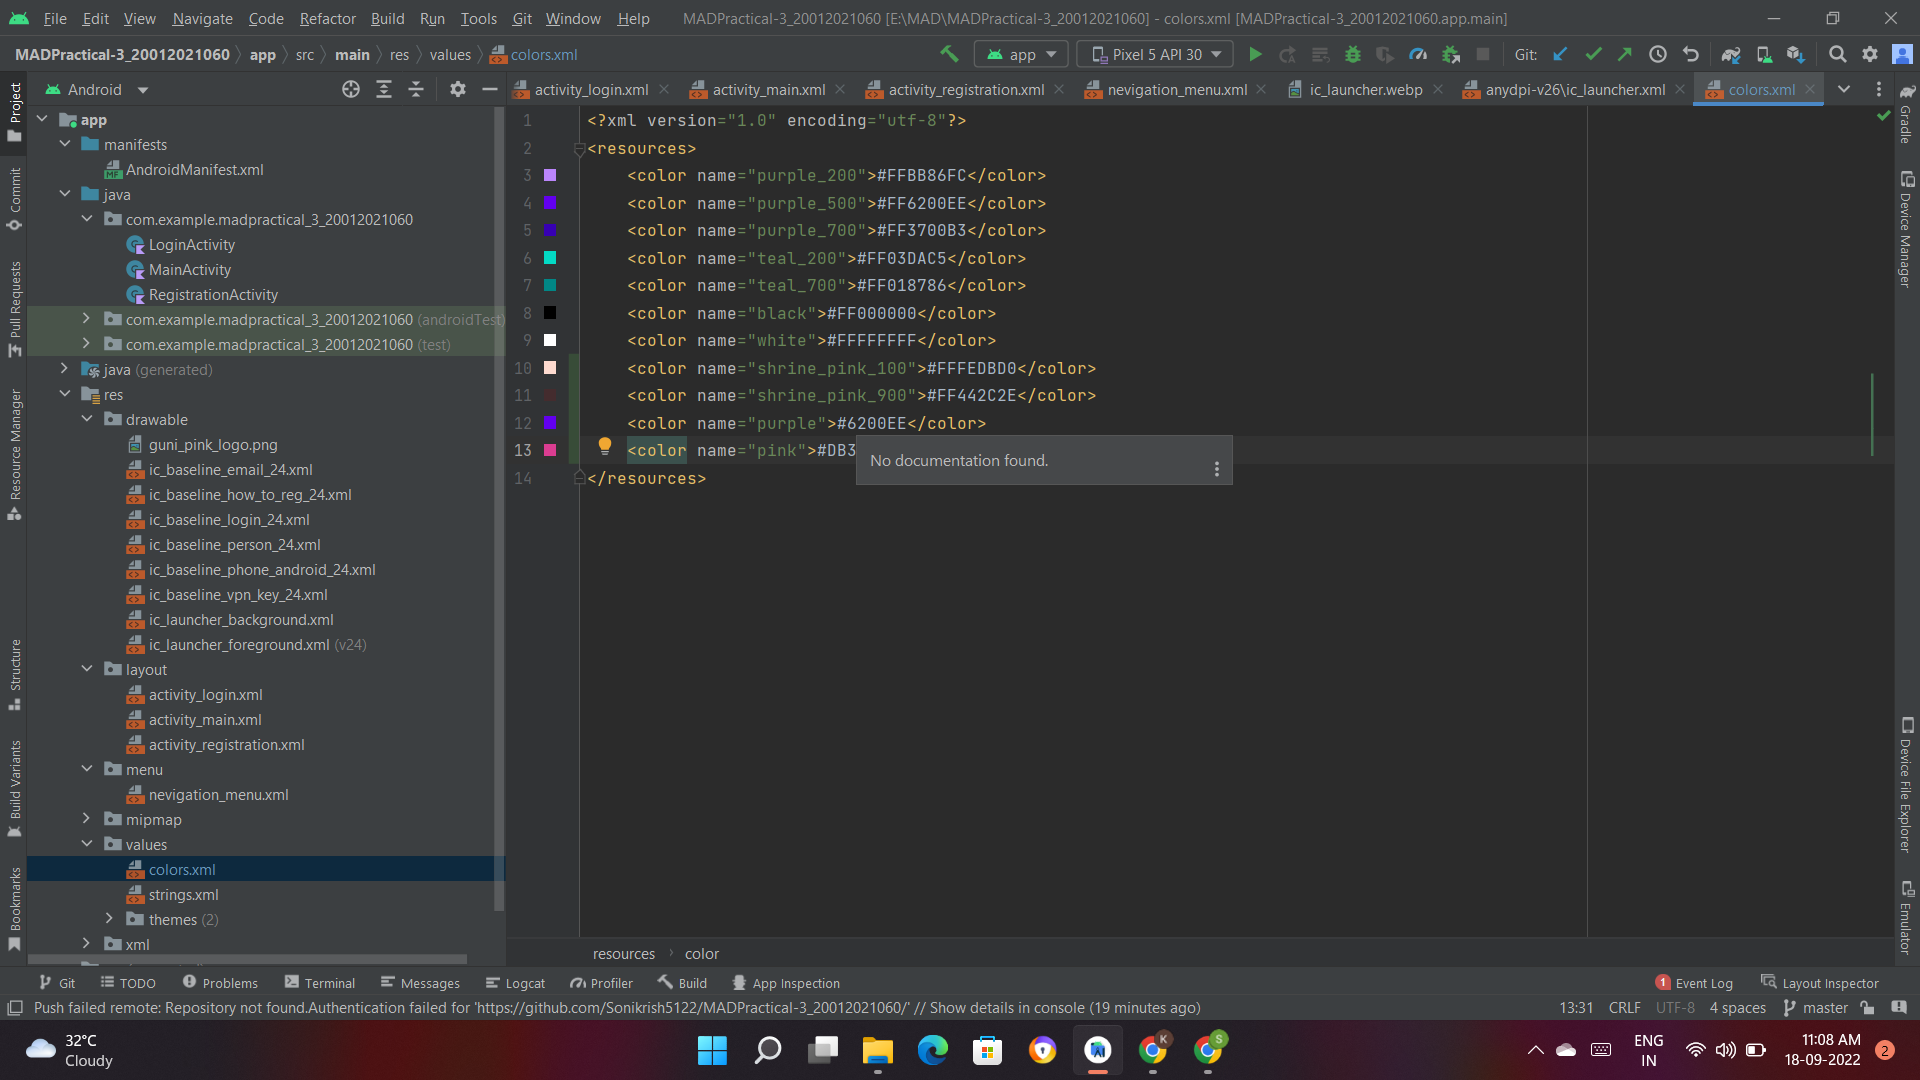
Task: Open the Profiler using the gauge icon
Action: (x=1419, y=54)
